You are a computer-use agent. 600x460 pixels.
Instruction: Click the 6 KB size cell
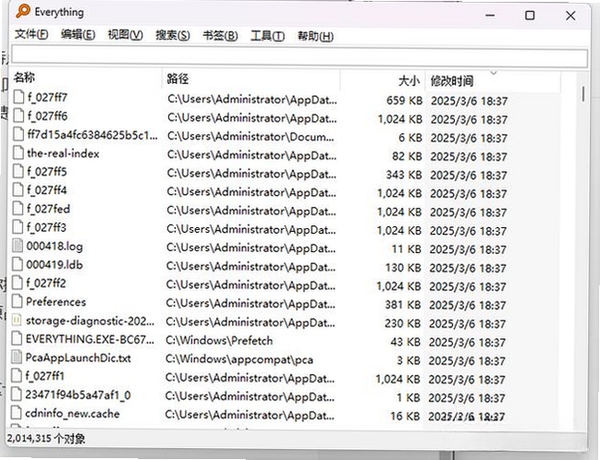410,138
